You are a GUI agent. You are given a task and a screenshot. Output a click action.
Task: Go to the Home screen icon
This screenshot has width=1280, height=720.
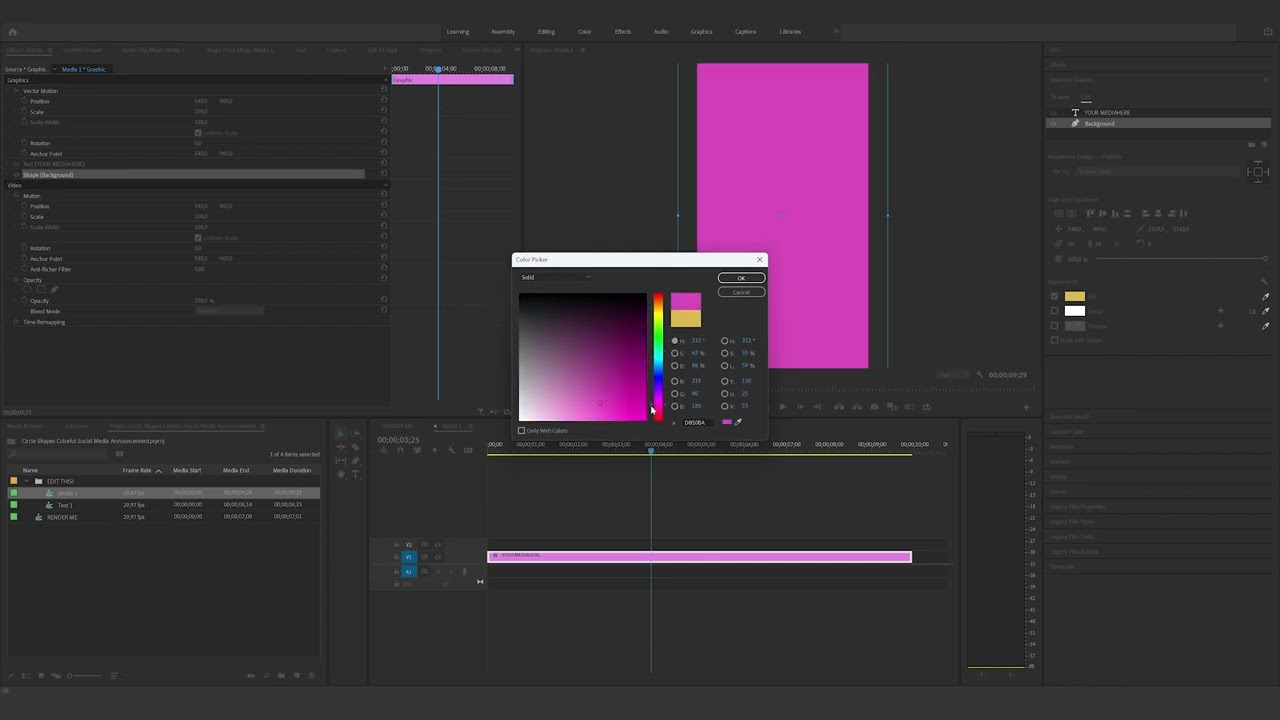tap(12, 32)
